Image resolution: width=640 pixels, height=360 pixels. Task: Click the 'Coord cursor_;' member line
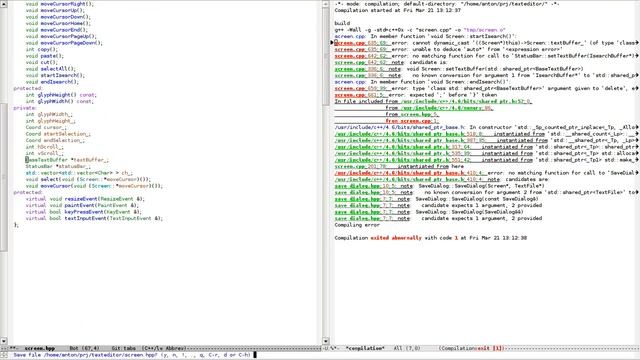(x=46, y=127)
